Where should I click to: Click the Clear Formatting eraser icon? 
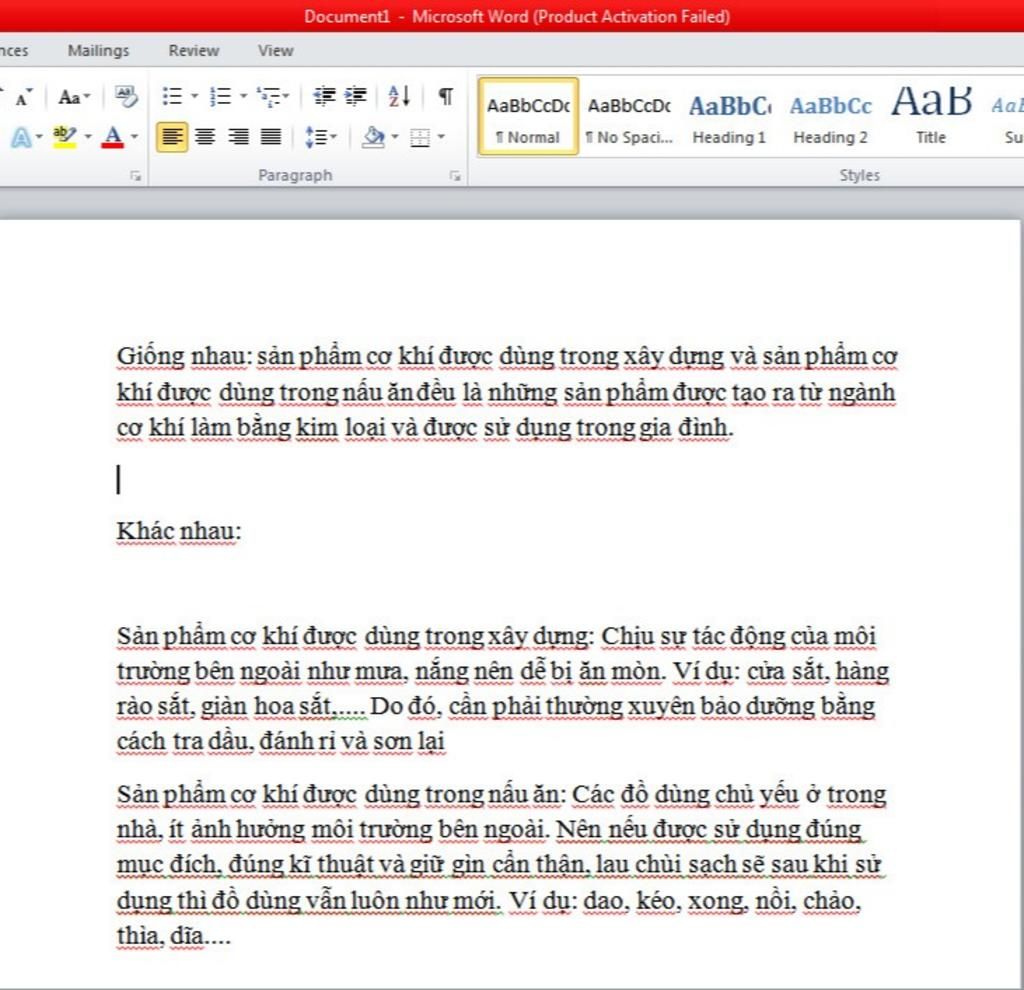pos(125,97)
